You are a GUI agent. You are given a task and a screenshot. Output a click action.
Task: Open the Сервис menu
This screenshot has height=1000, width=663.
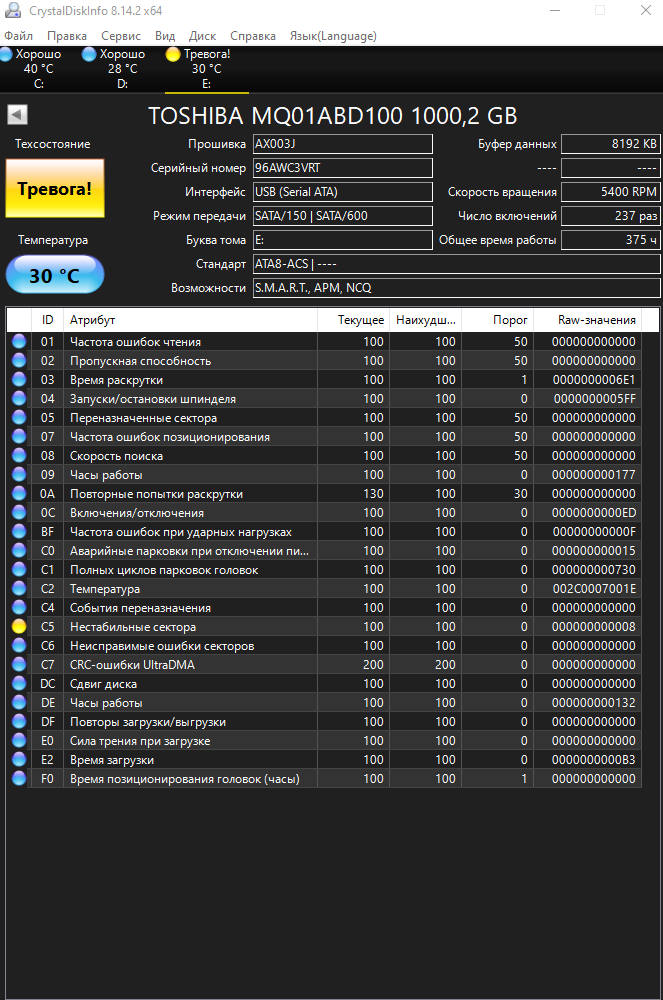coord(120,36)
